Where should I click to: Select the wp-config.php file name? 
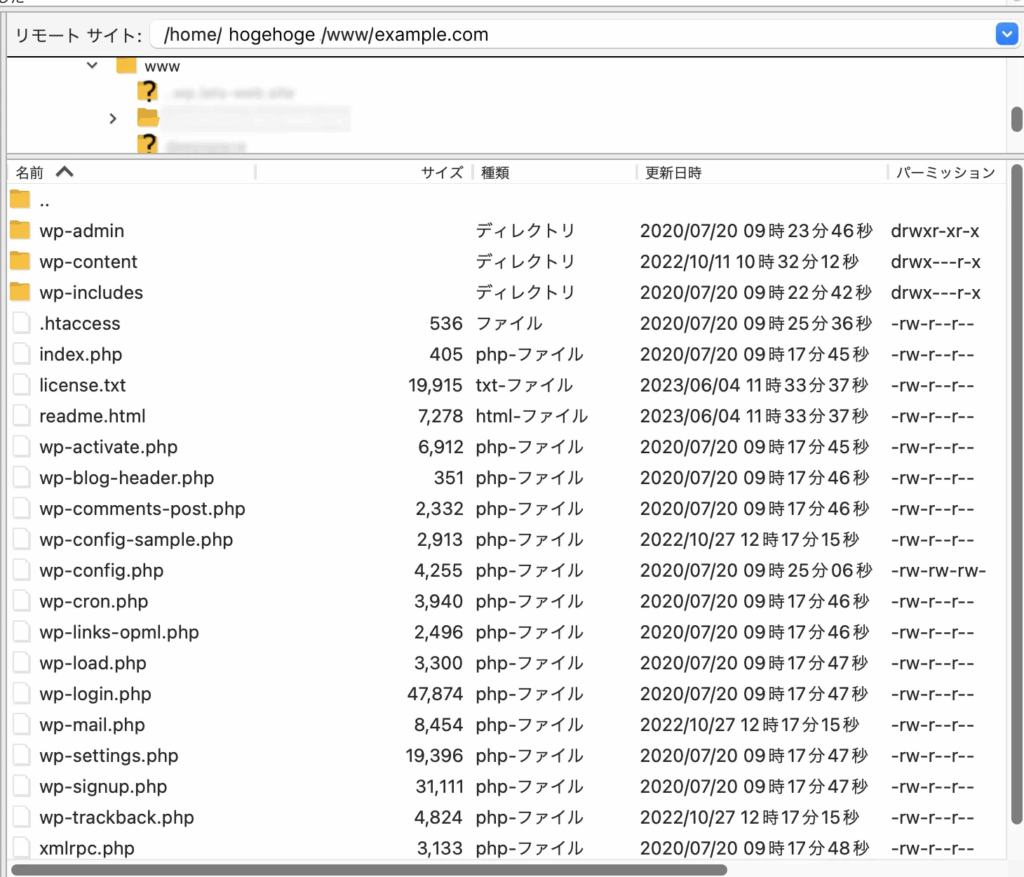[x=101, y=571]
